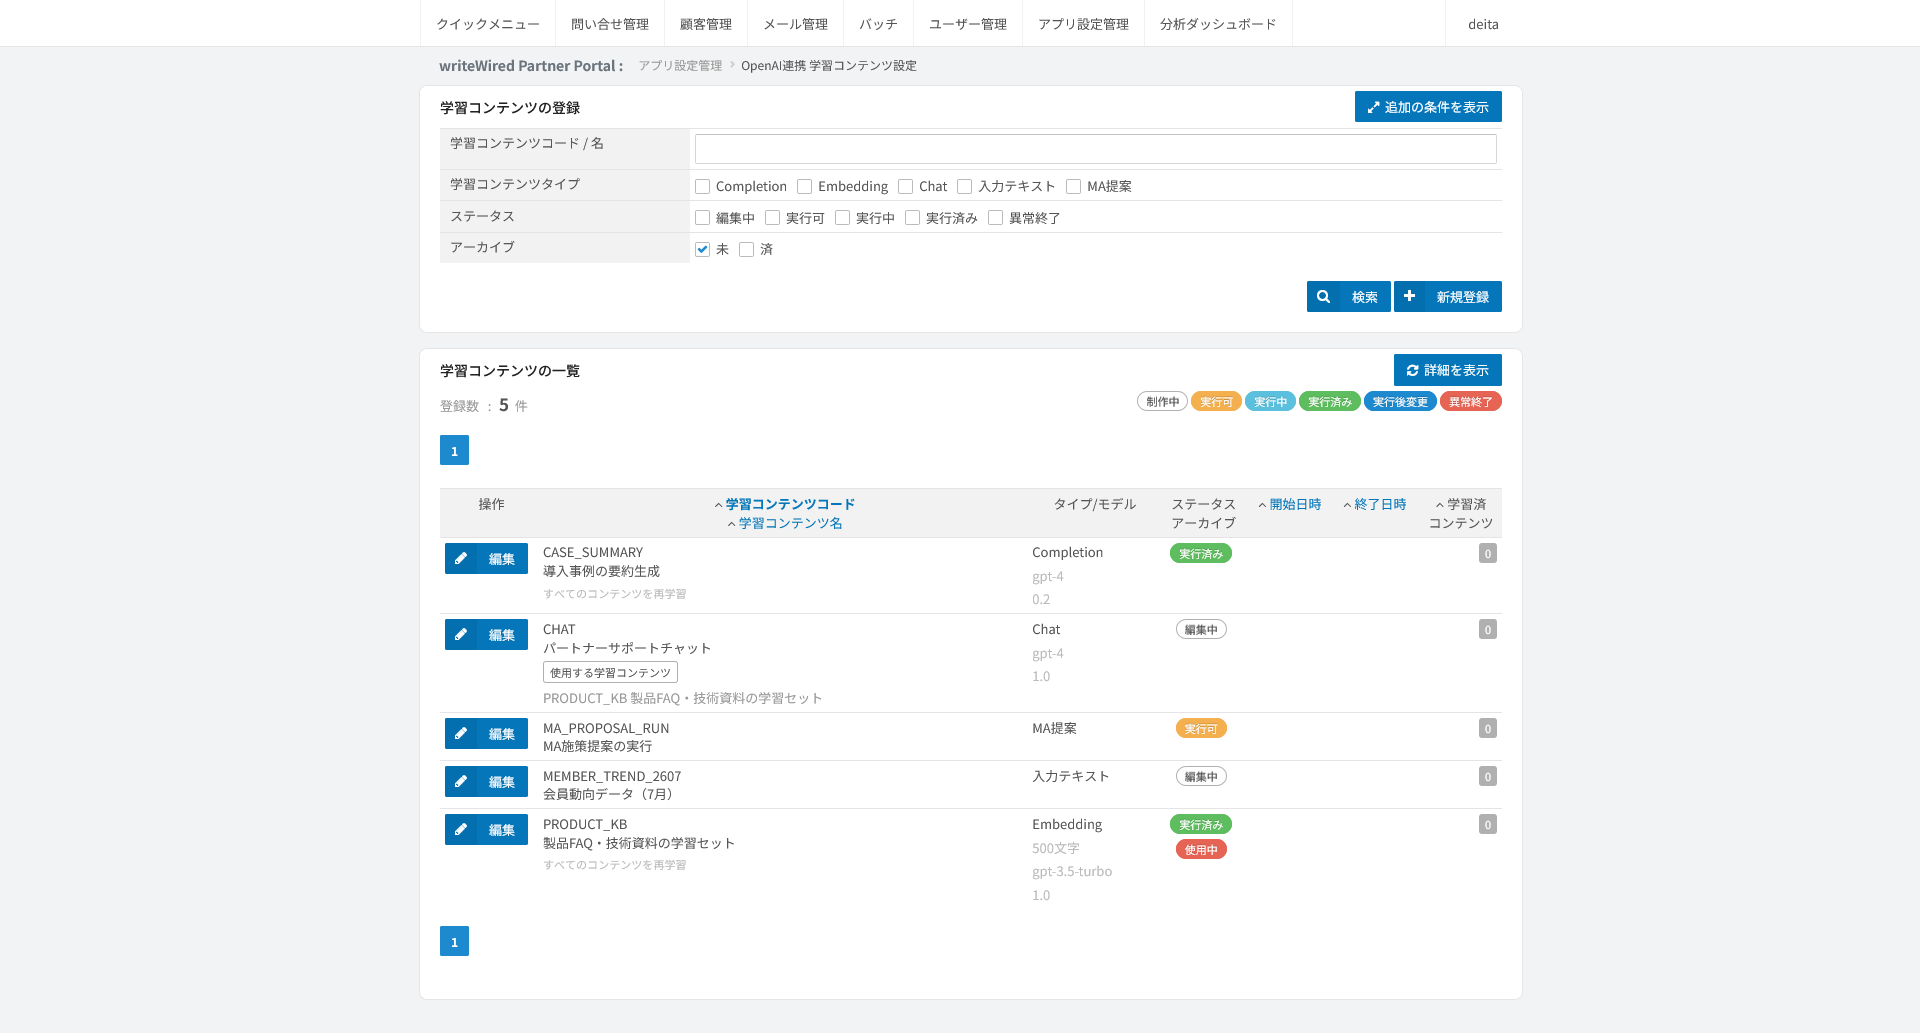Click the search magnifier icon on 検索 button
Viewport: 1920px width, 1033px height.
(1323, 297)
